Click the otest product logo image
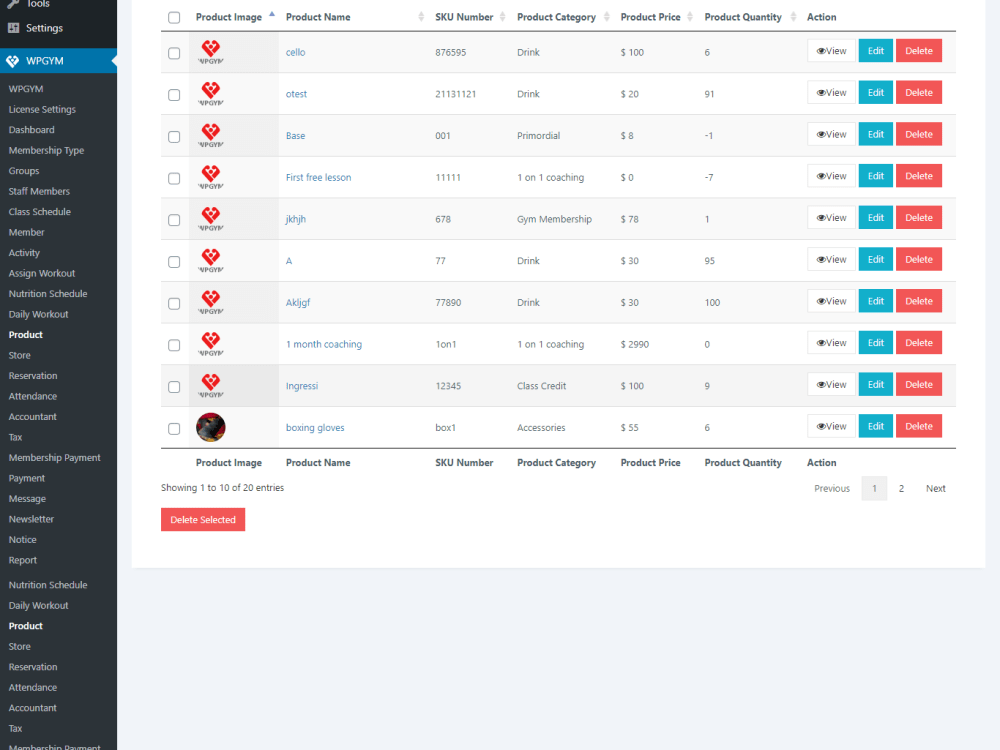 point(211,94)
